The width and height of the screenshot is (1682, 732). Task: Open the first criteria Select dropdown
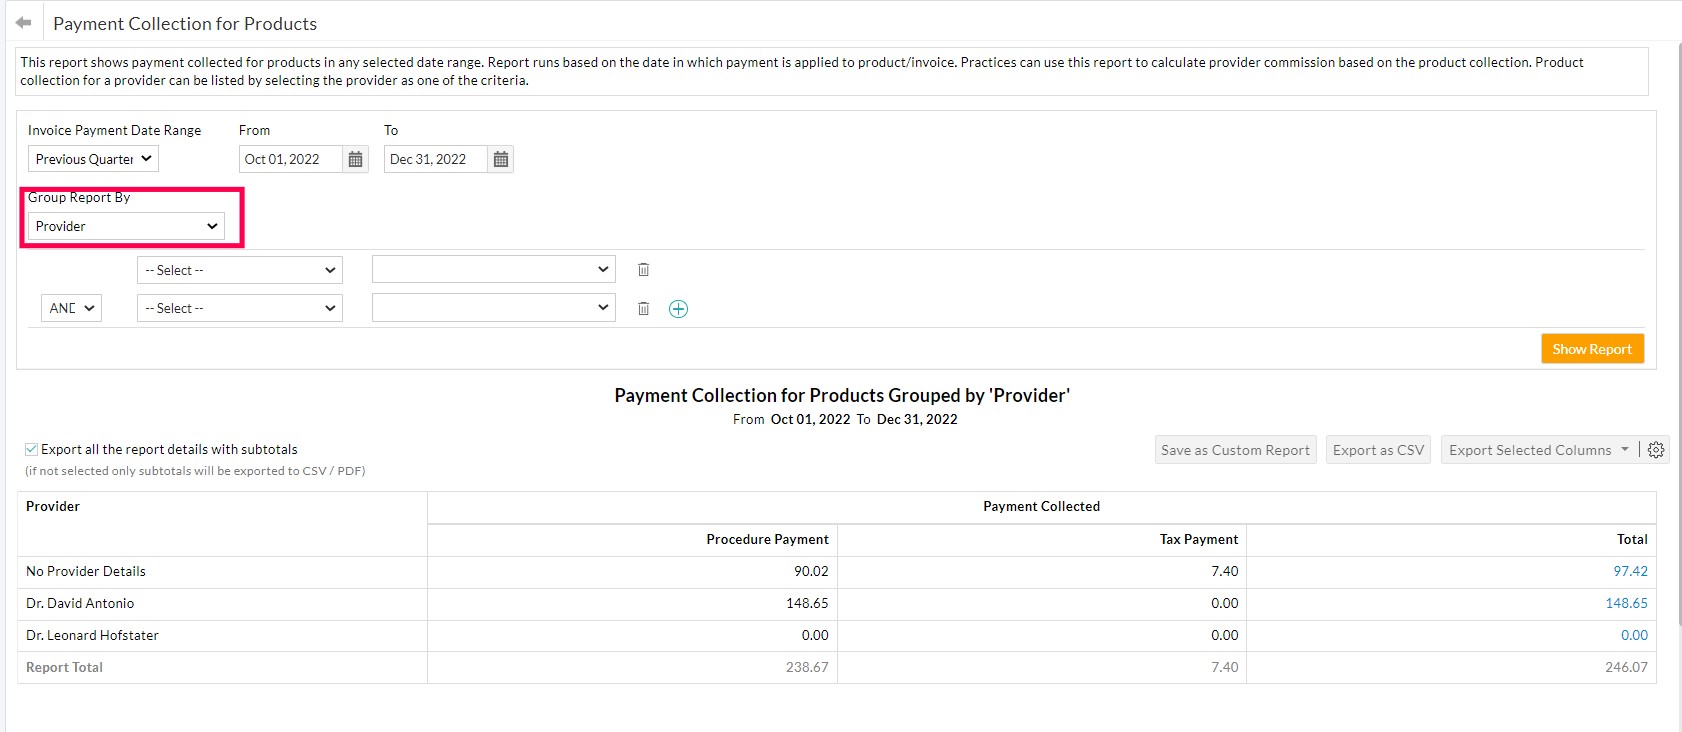240,270
